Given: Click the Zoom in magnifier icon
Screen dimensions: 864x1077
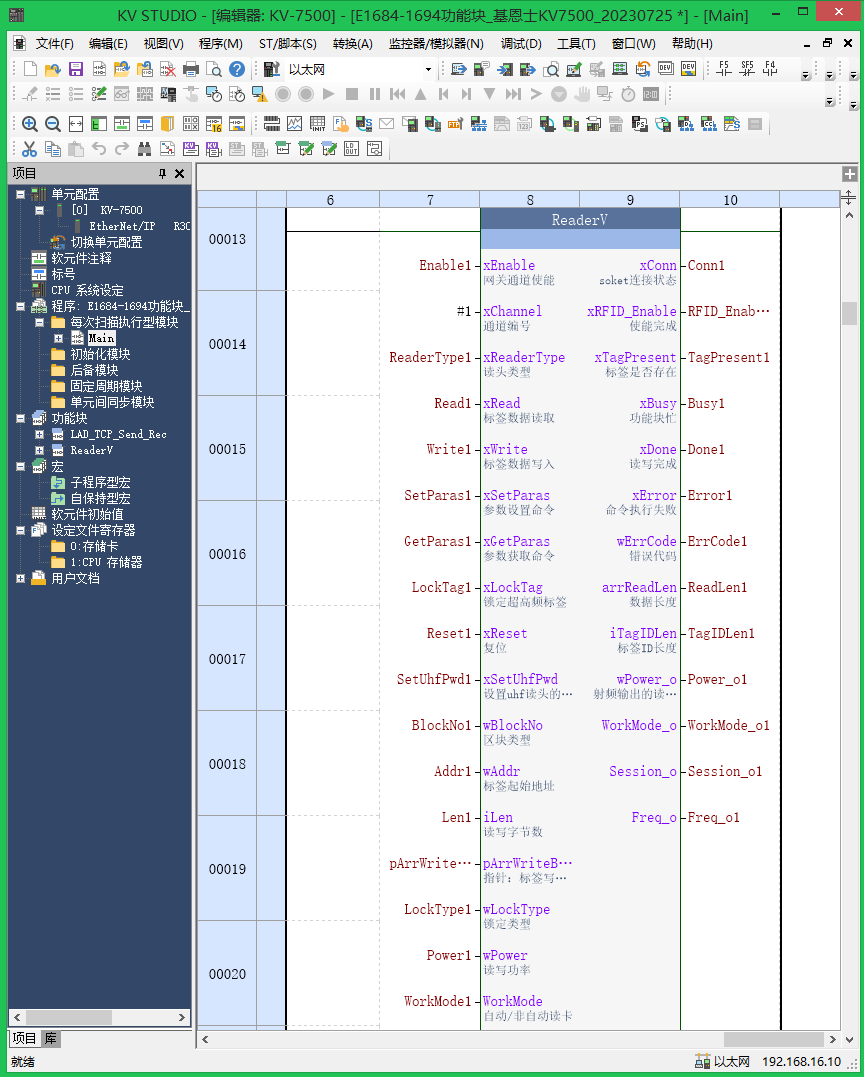Looking at the screenshot, I should [30, 124].
